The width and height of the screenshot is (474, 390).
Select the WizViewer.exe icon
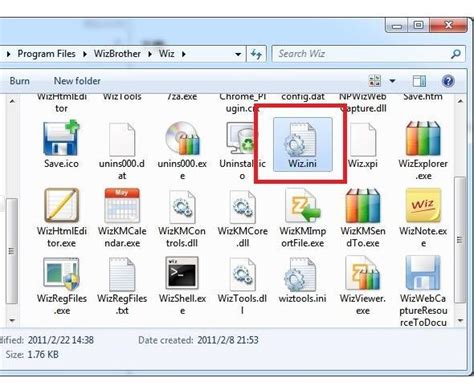click(x=363, y=273)
